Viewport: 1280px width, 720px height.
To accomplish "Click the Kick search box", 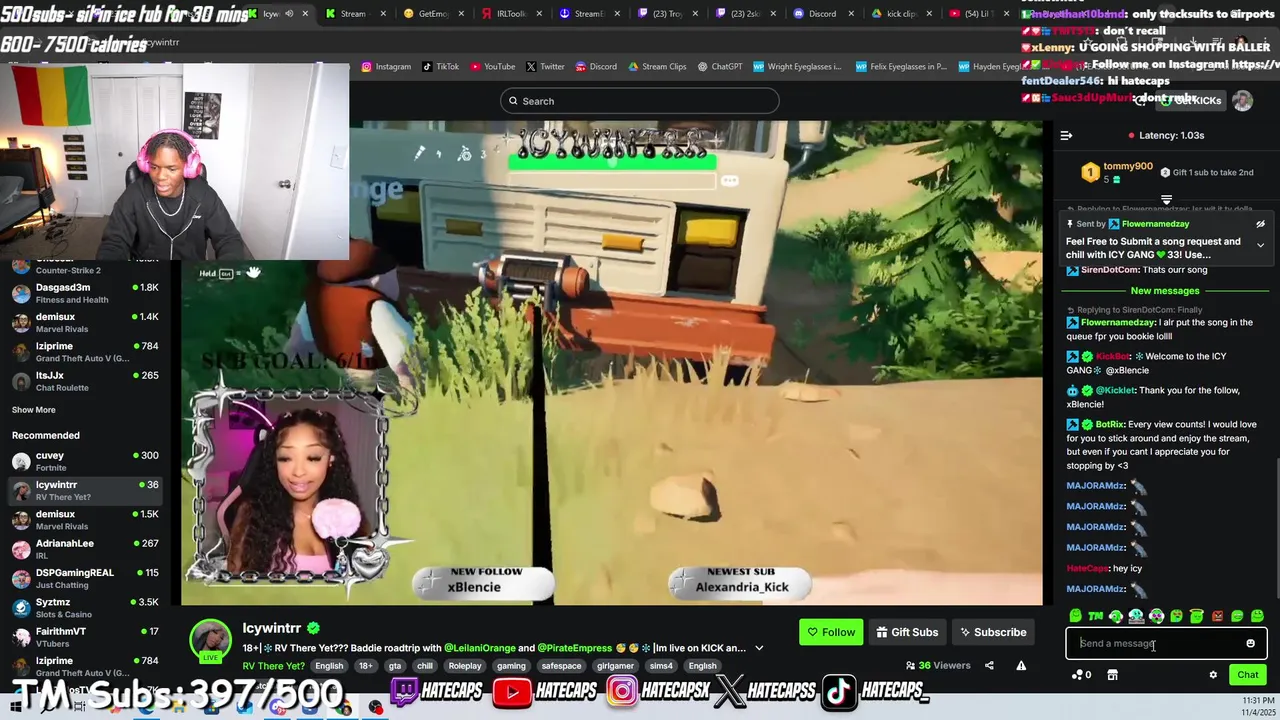I will pyautogui.click(x=640, y=101).
